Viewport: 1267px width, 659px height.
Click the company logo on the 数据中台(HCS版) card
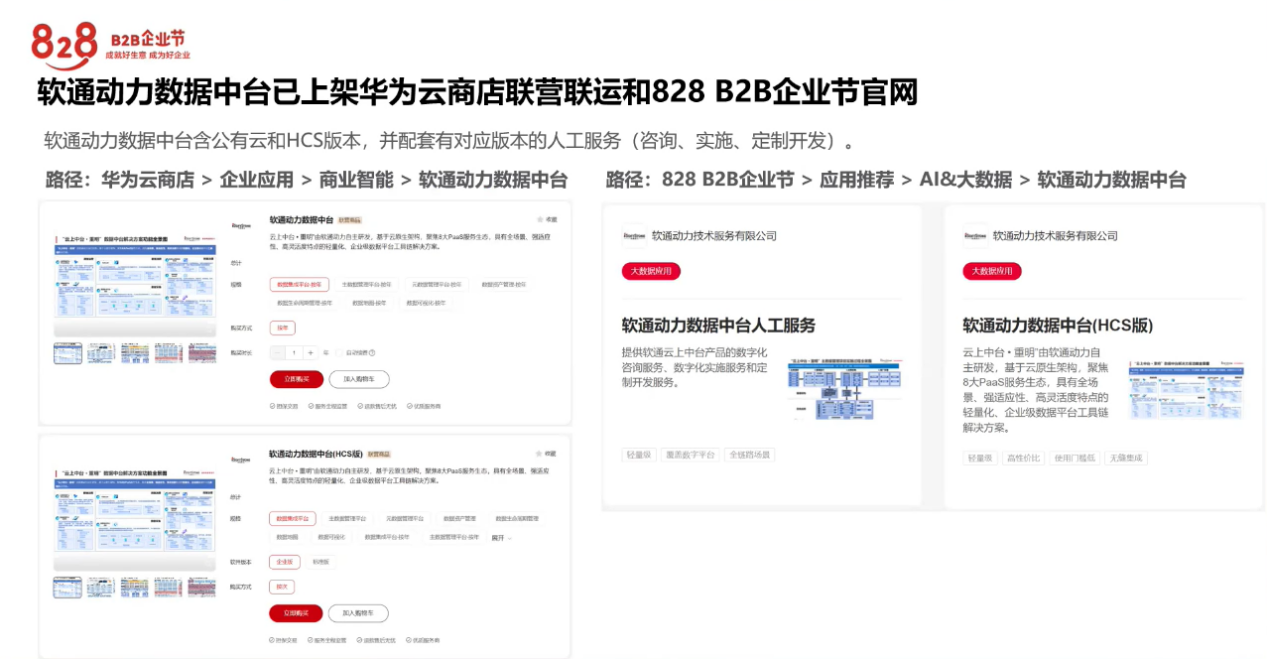[x=975, y=236]
